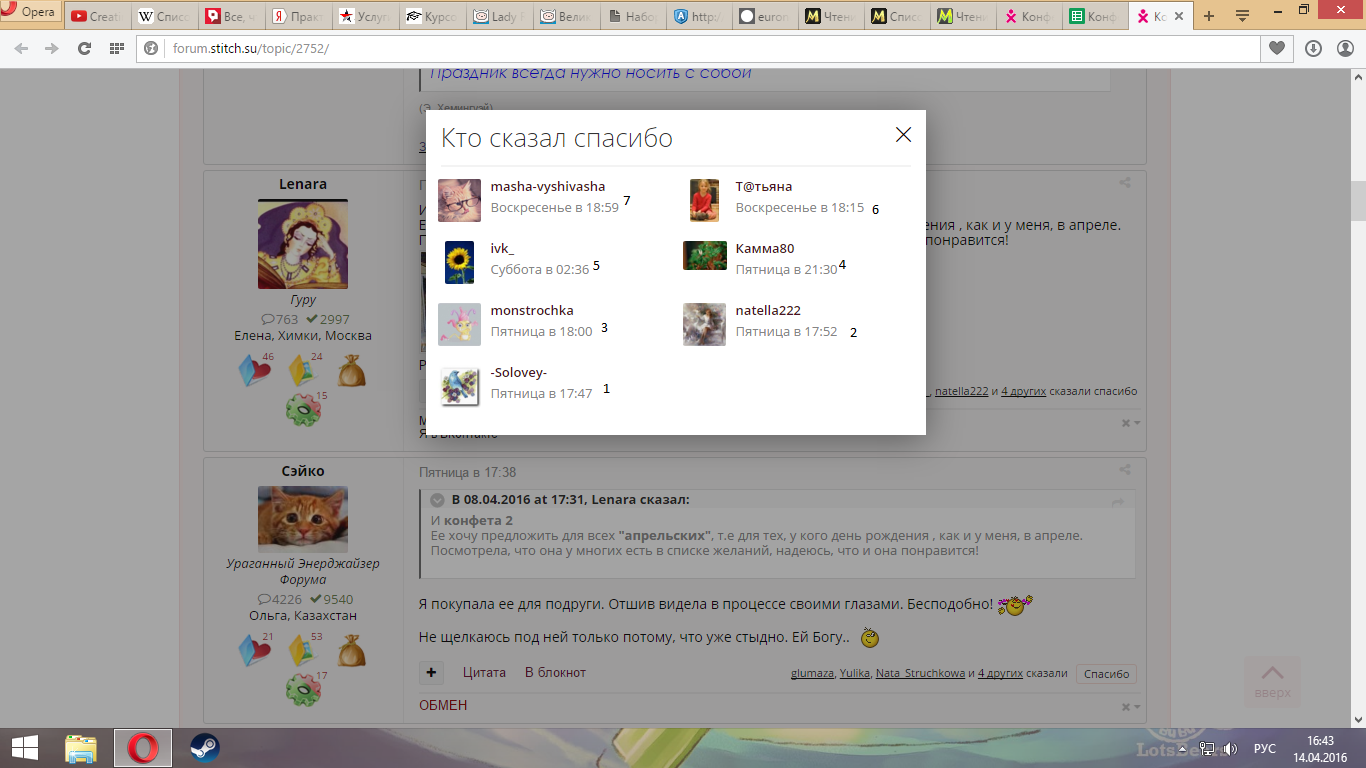Screen dimensions: 1366x768
Task: Reload the current forum page
Action: coord(84,48)
